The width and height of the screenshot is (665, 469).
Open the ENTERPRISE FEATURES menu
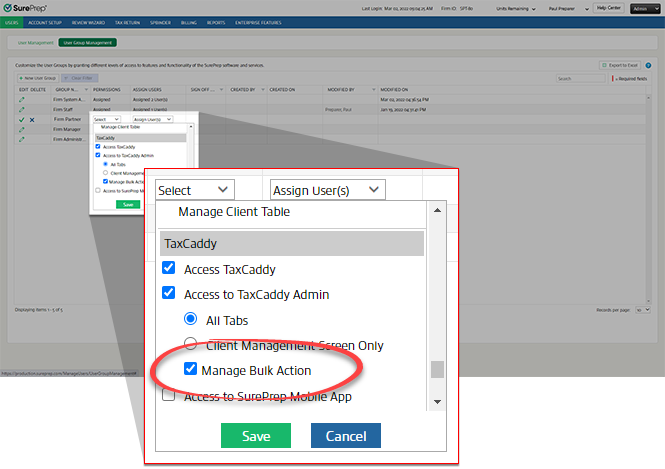[x=258, y=22]
